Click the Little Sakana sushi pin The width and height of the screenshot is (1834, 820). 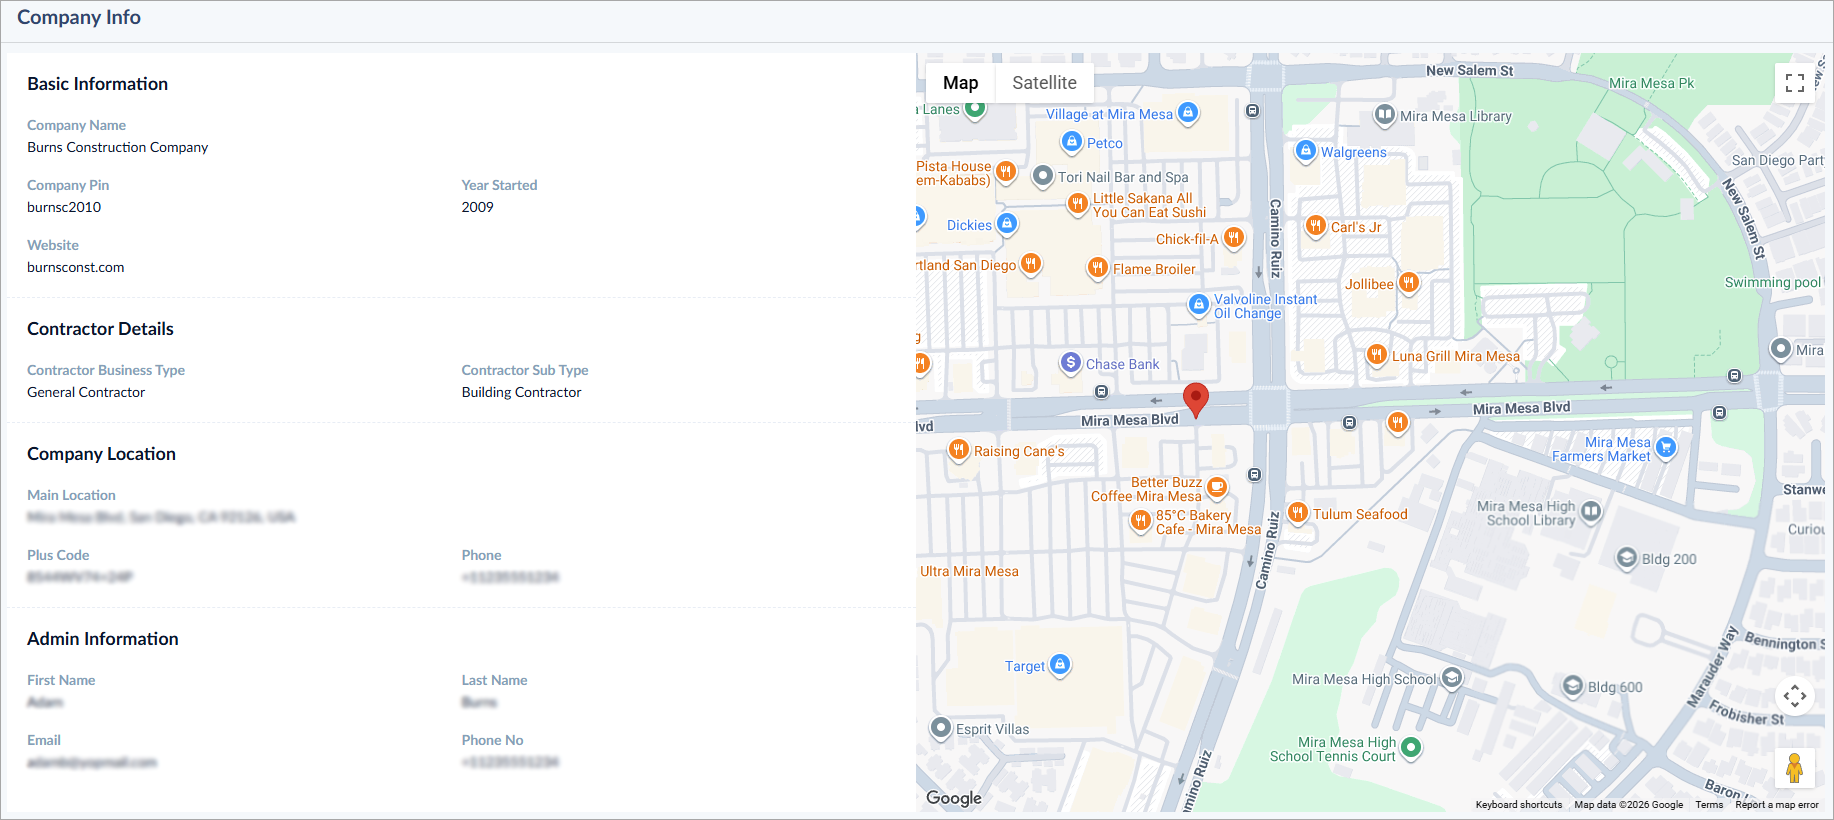(x=1077, y=204)
